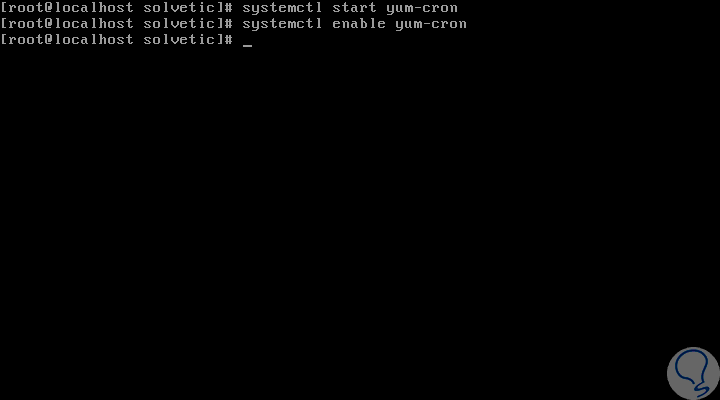Click the hash symbol on the first prompt
The height and width of the screenshot is (400, 720).
click(x=229, y=8)
